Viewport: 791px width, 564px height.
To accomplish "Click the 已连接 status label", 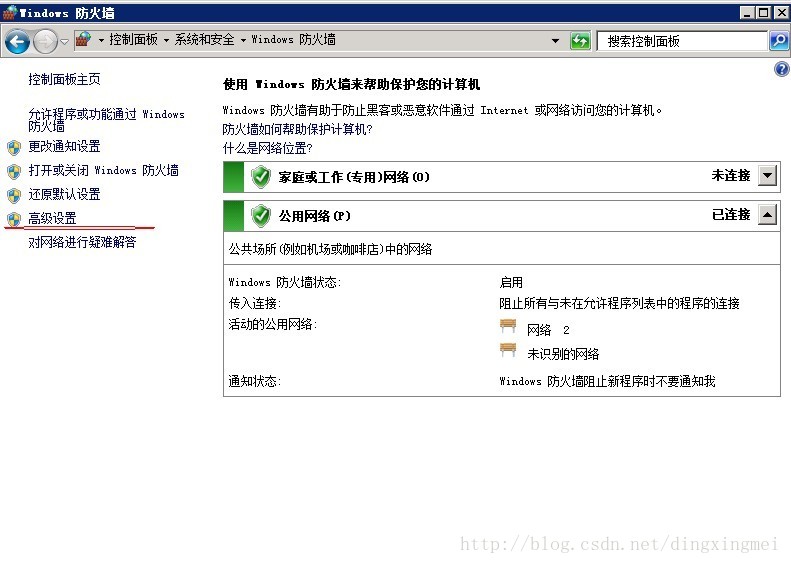I will (731, 215).
